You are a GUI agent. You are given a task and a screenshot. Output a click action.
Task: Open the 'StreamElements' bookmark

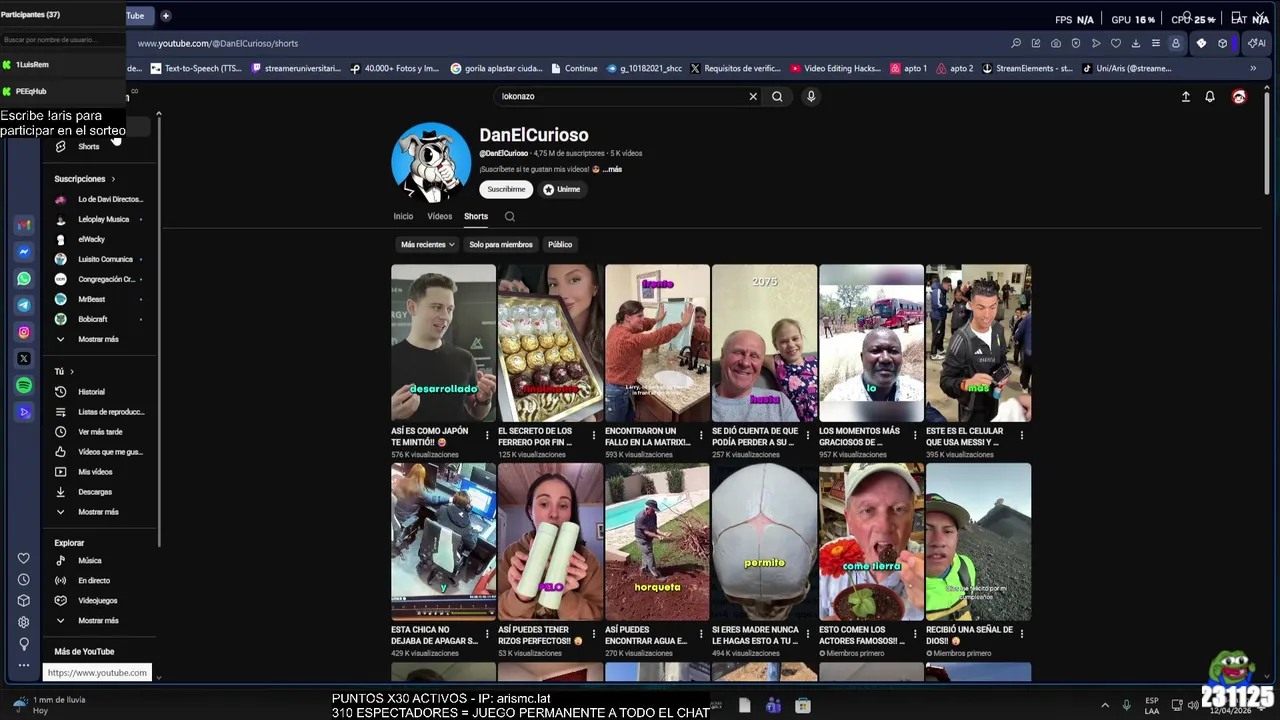click(1027, 69)
